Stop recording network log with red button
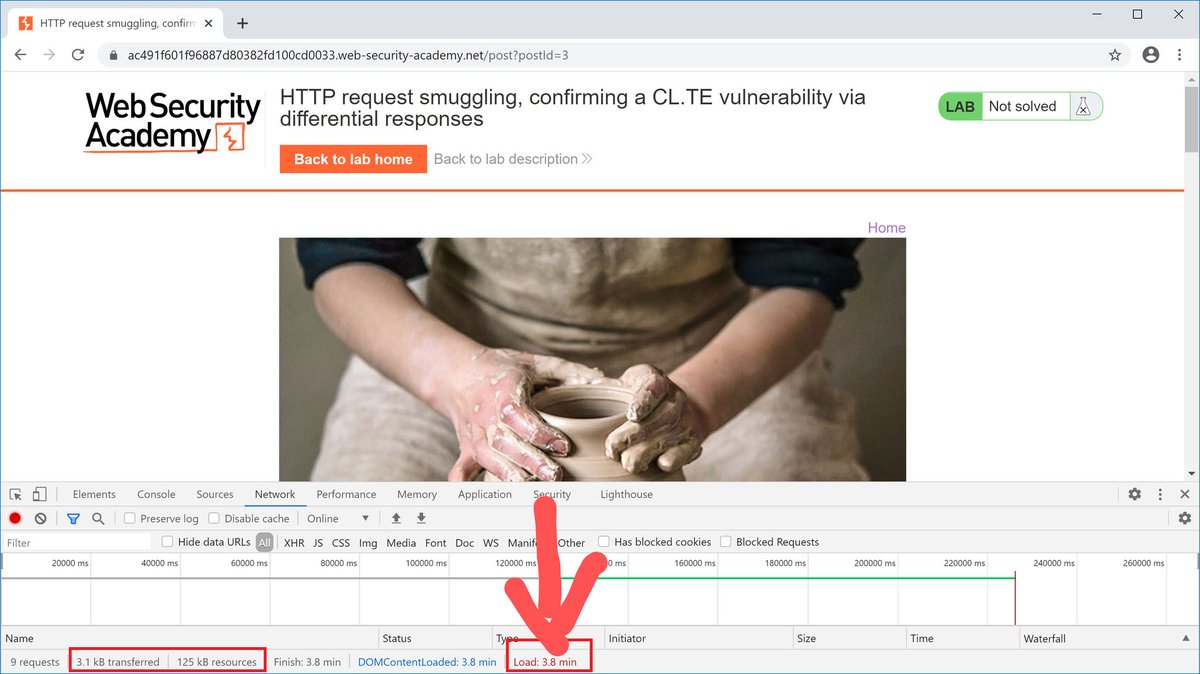The height and width of the screenshot is (674, 1200). (15, 518)
